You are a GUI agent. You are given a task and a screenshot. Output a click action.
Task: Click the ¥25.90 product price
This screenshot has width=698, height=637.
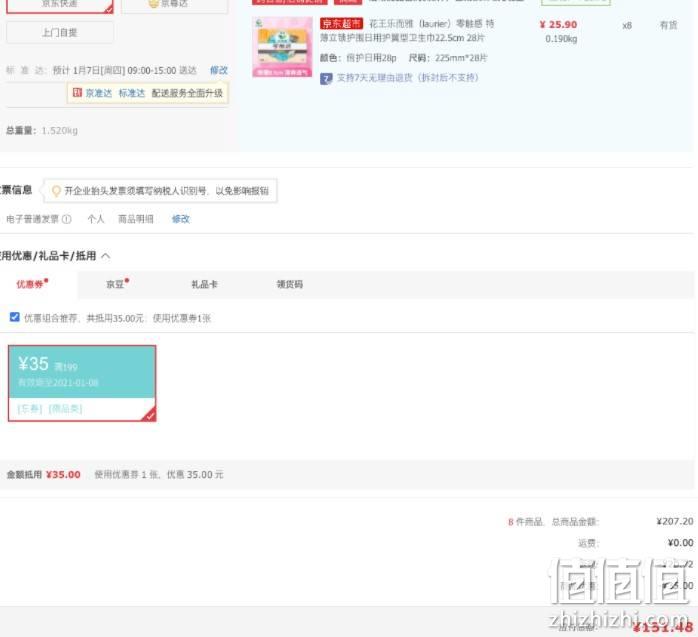pyautogui.click(x=558, y=25)
